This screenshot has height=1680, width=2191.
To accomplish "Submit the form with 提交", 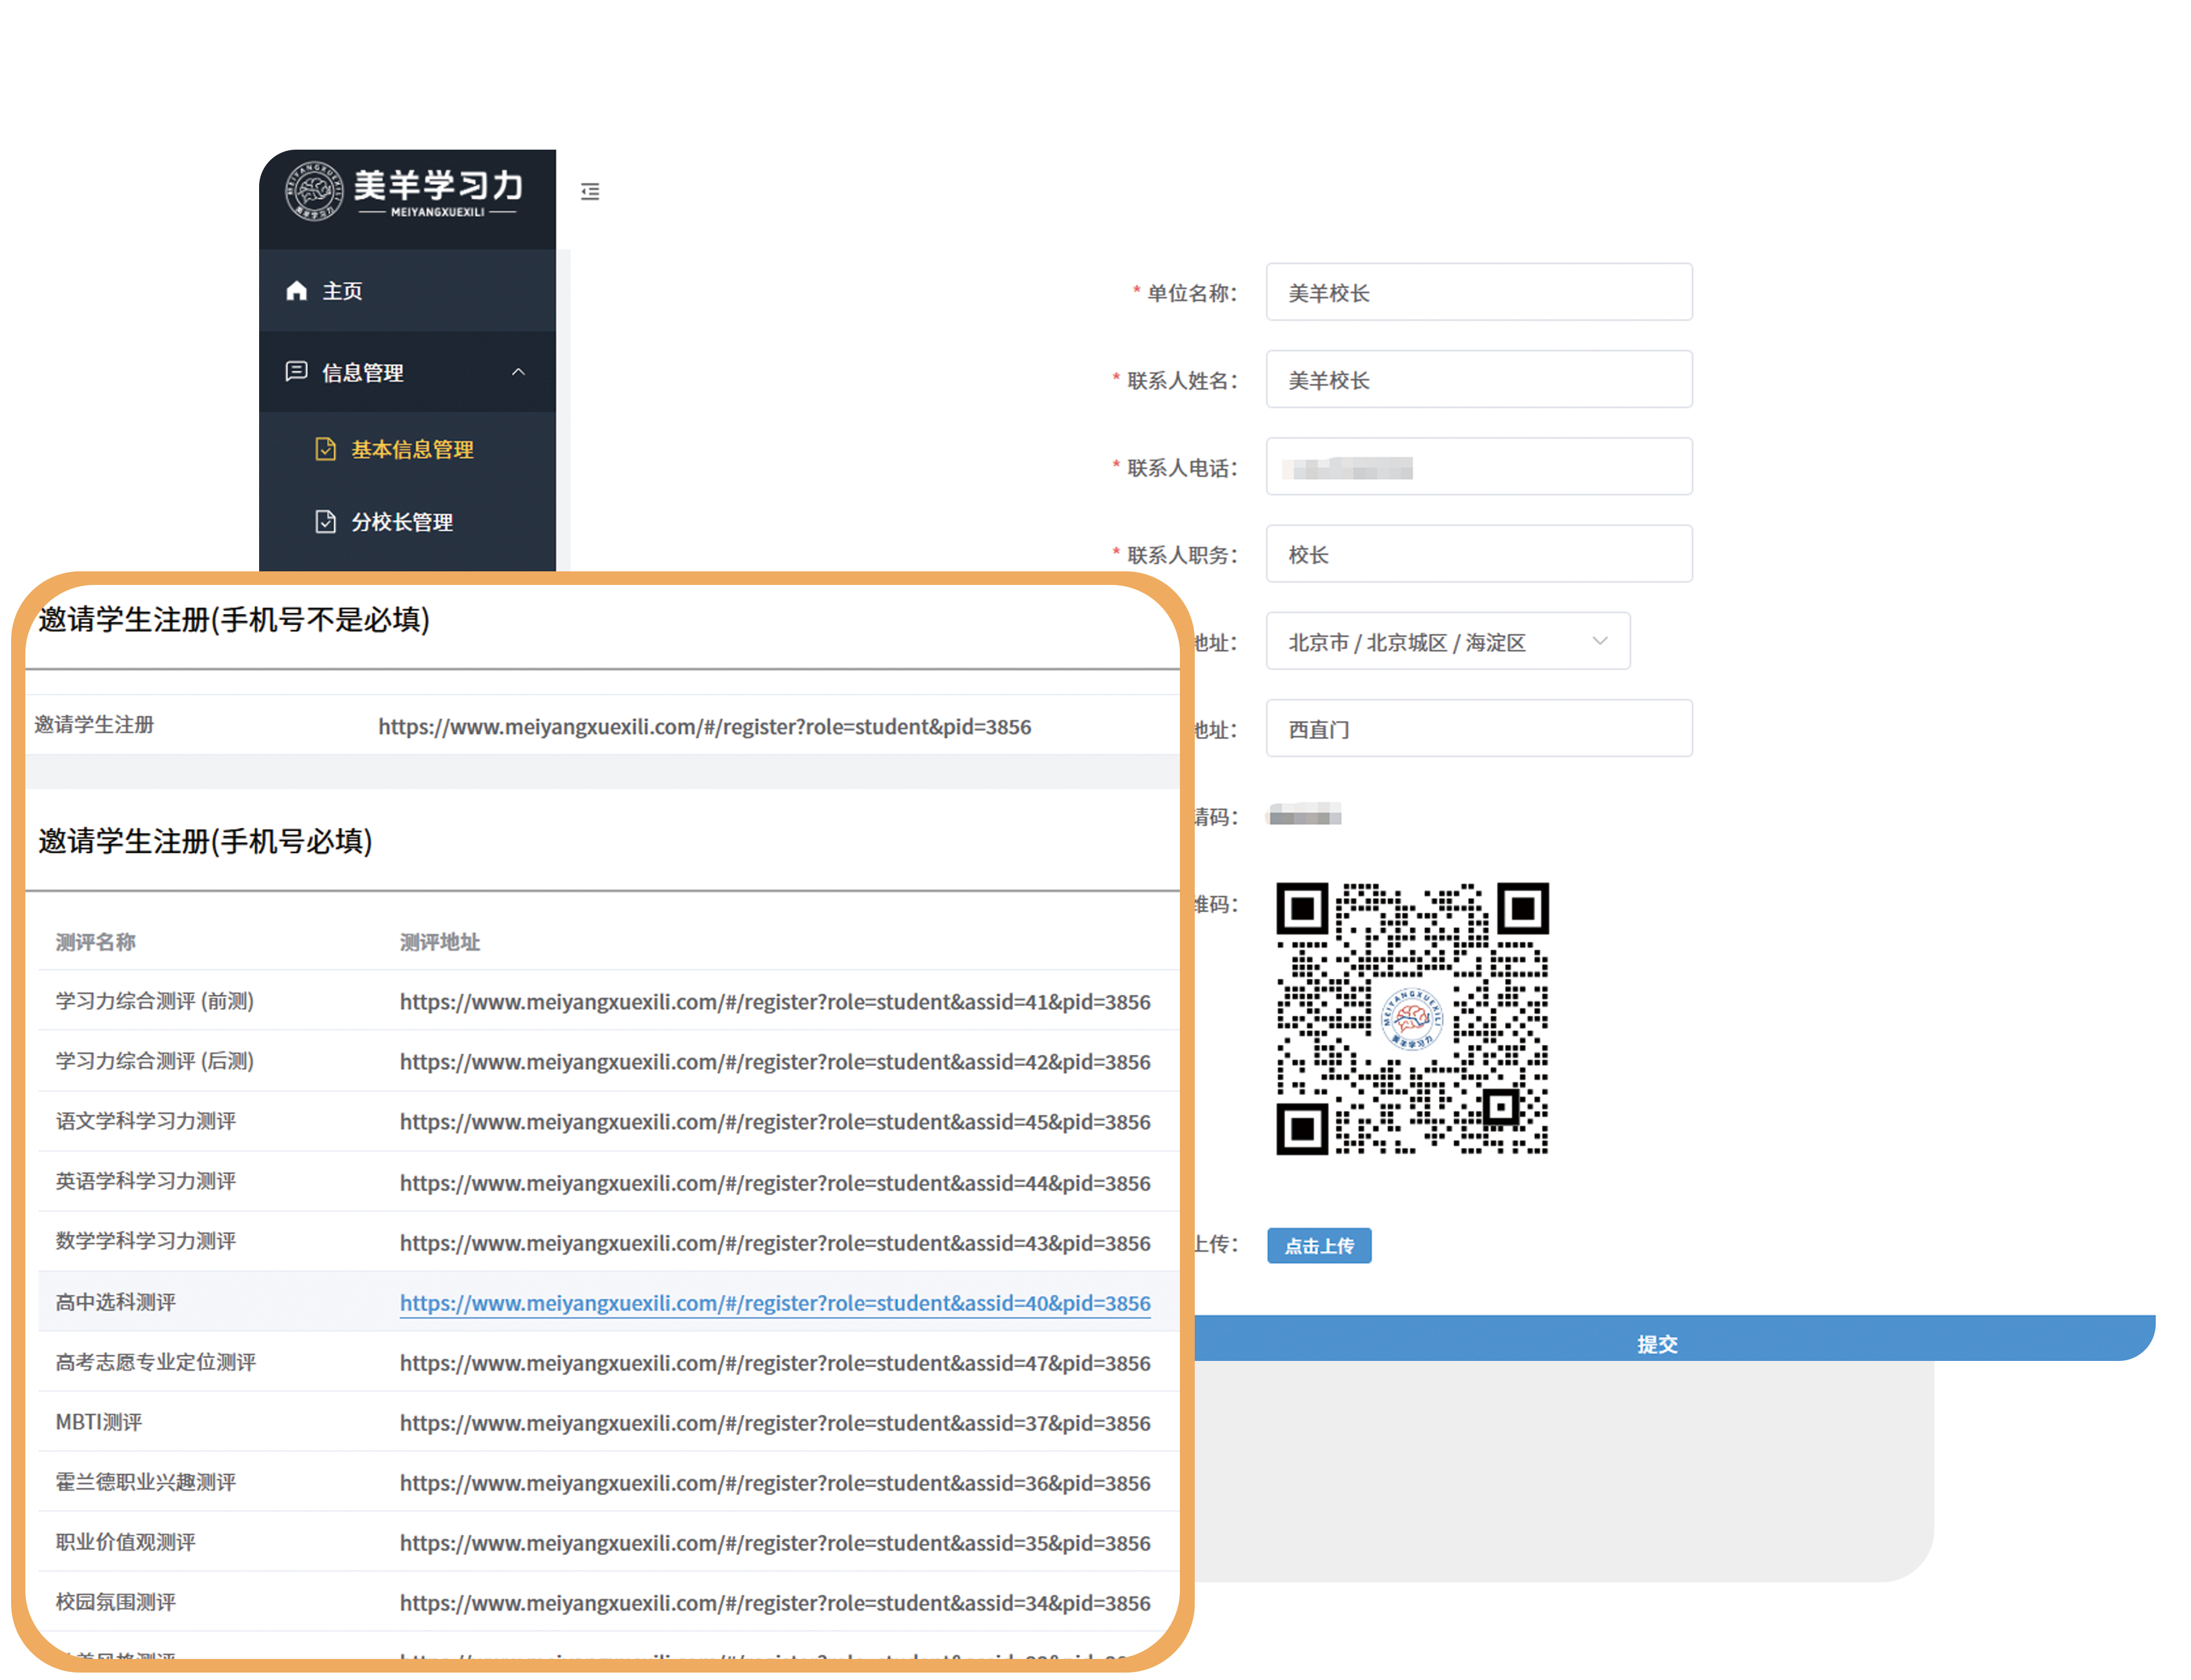I will (1656, 1343).
